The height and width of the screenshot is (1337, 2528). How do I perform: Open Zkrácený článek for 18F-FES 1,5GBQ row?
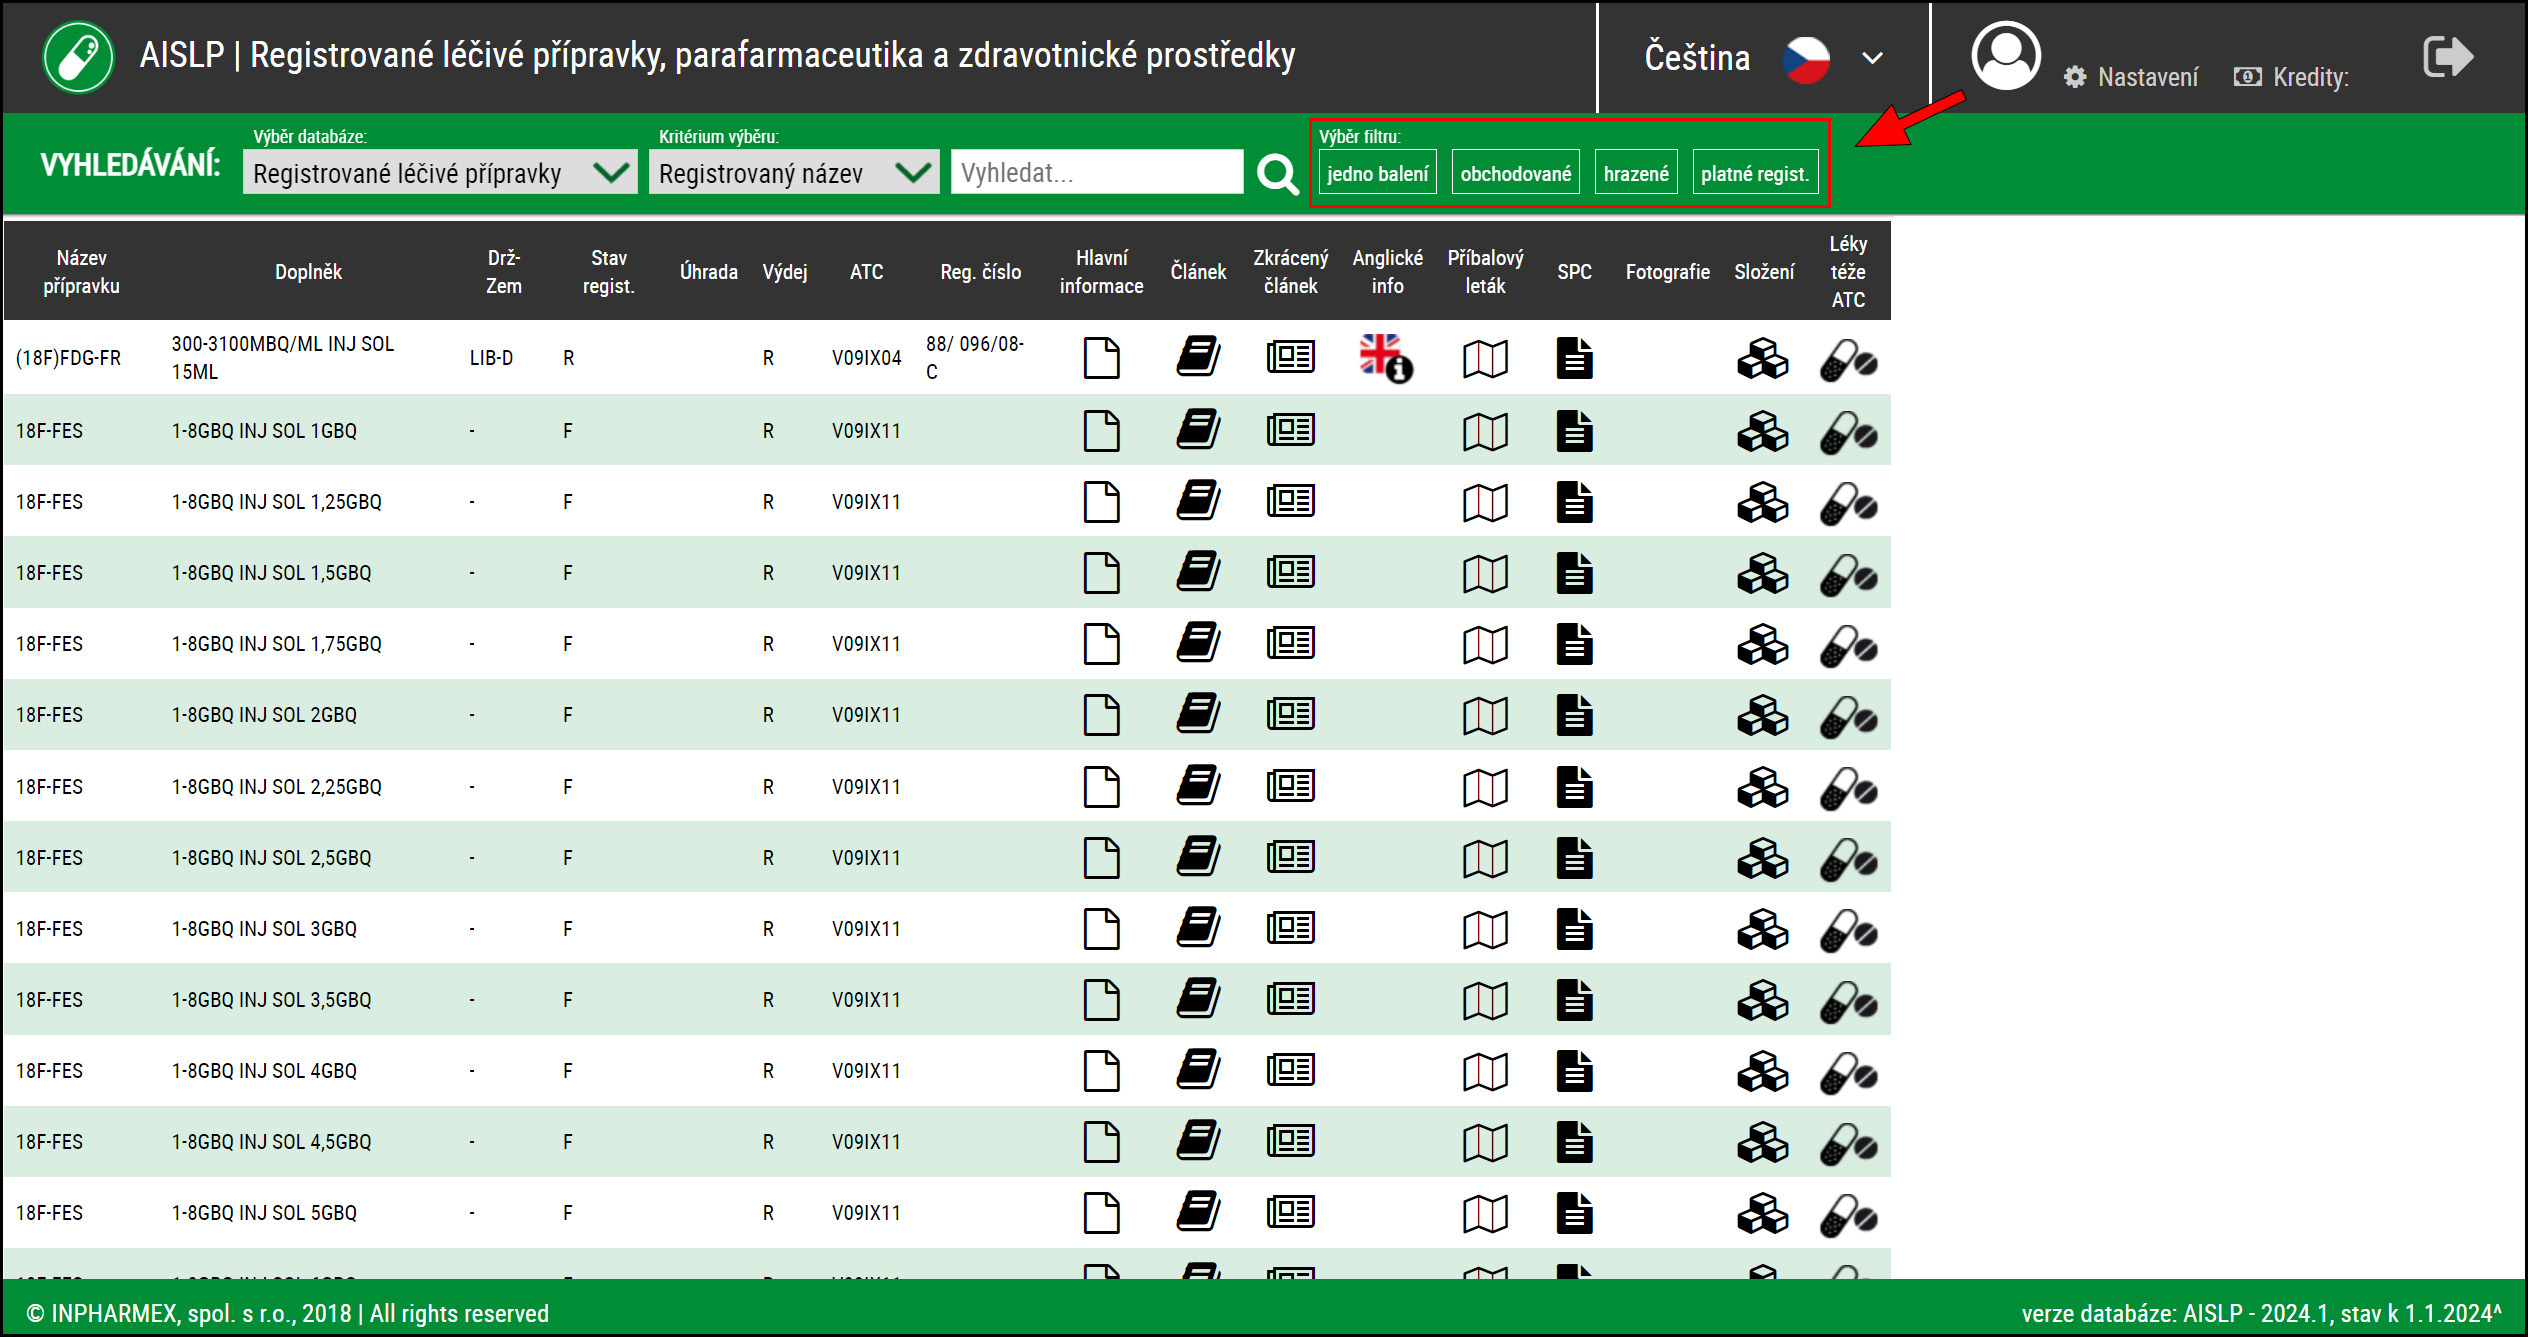tap(1290, 571)
